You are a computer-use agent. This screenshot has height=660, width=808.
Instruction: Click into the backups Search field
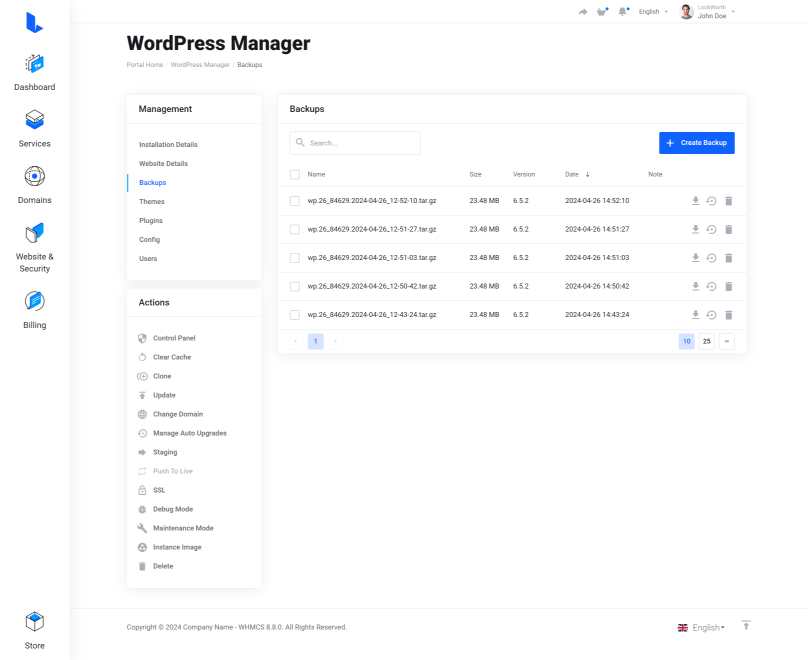[x=355, y=143]
